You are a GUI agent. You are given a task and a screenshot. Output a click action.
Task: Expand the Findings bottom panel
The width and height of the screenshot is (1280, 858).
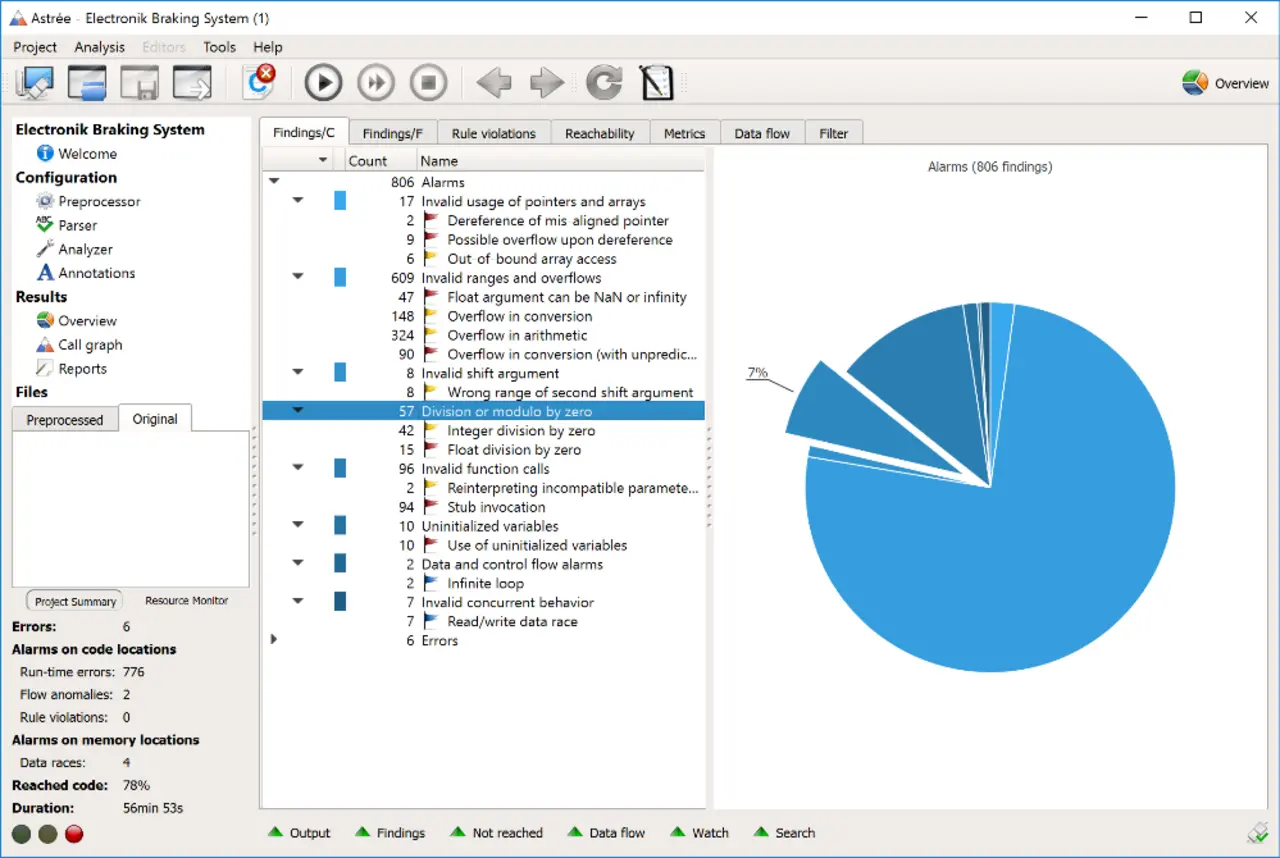389,833
